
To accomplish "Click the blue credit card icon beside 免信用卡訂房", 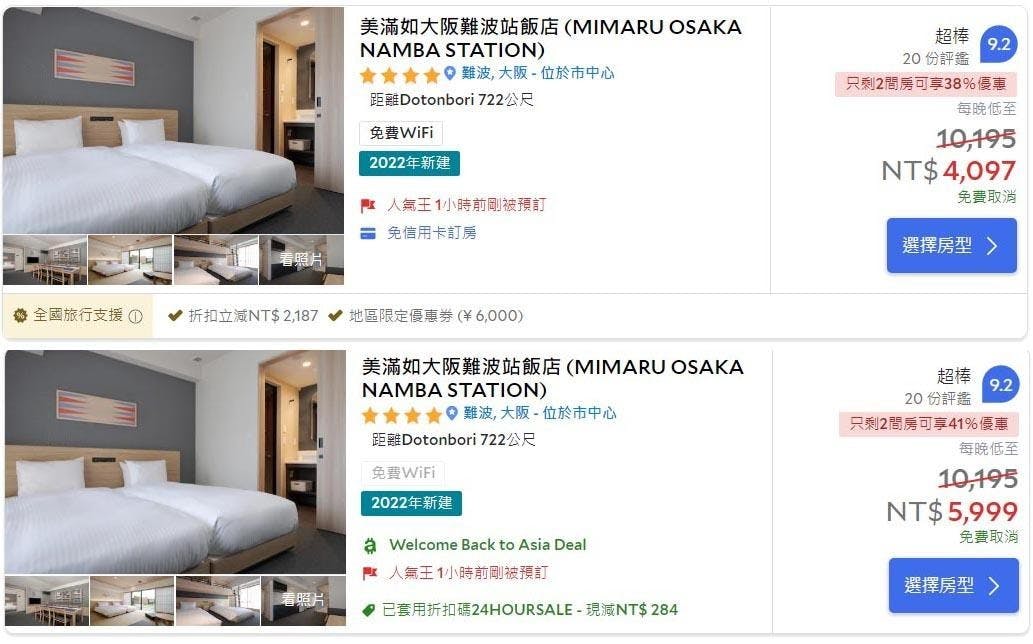I will [x=368, y=233].
